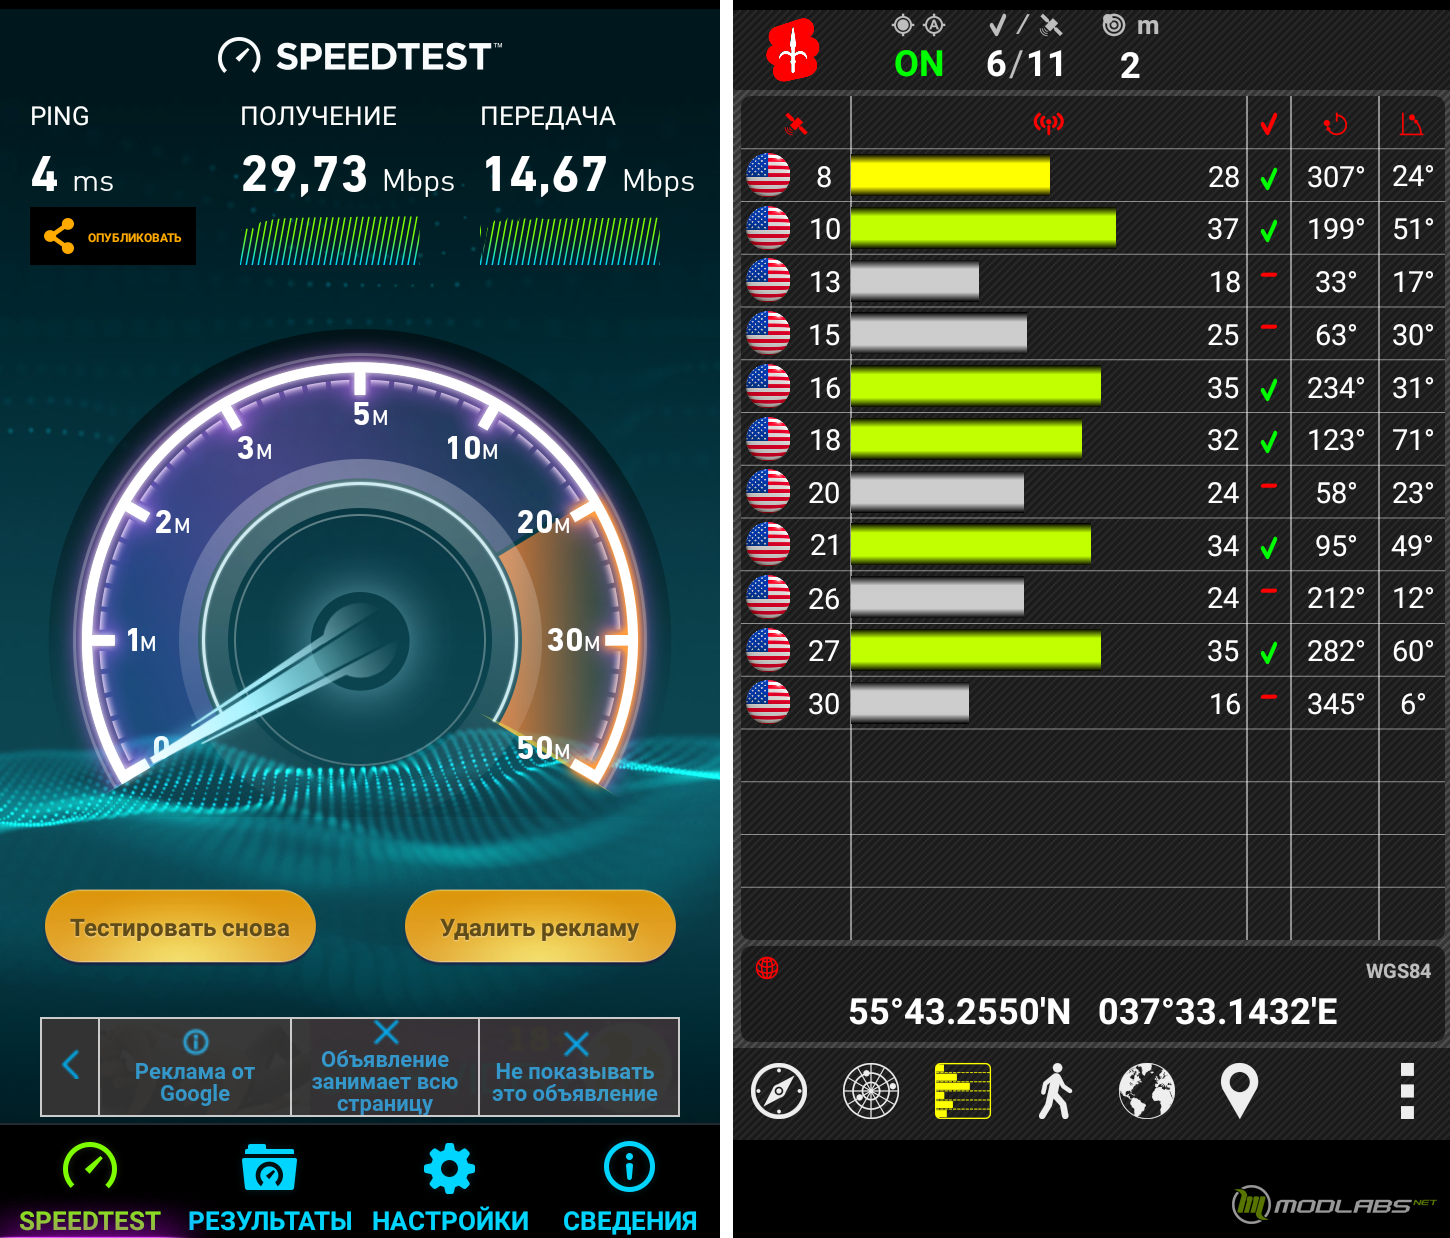Tap the US flag for satellite 21
Image resolution: width=1450 pixels, height=1238 pixels.
point(768,544)
